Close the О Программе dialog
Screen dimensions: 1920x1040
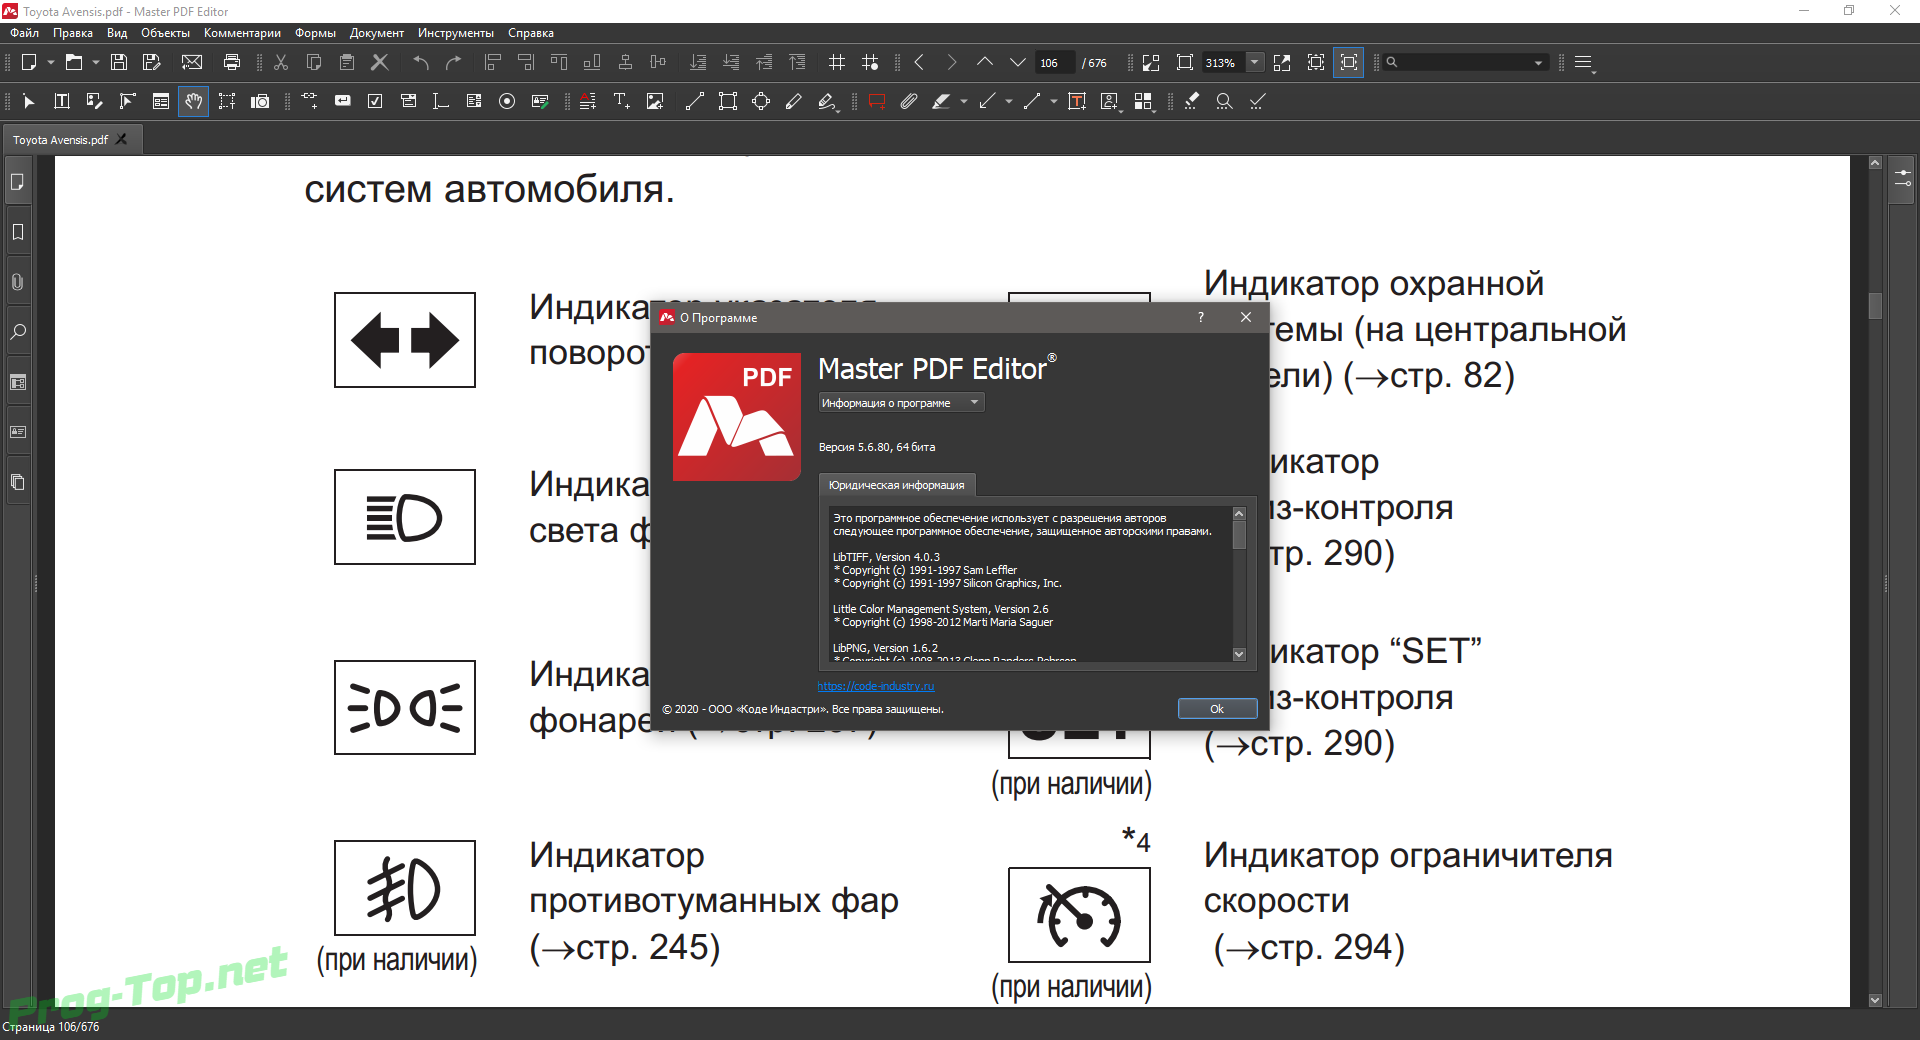tap(1246, 317)
